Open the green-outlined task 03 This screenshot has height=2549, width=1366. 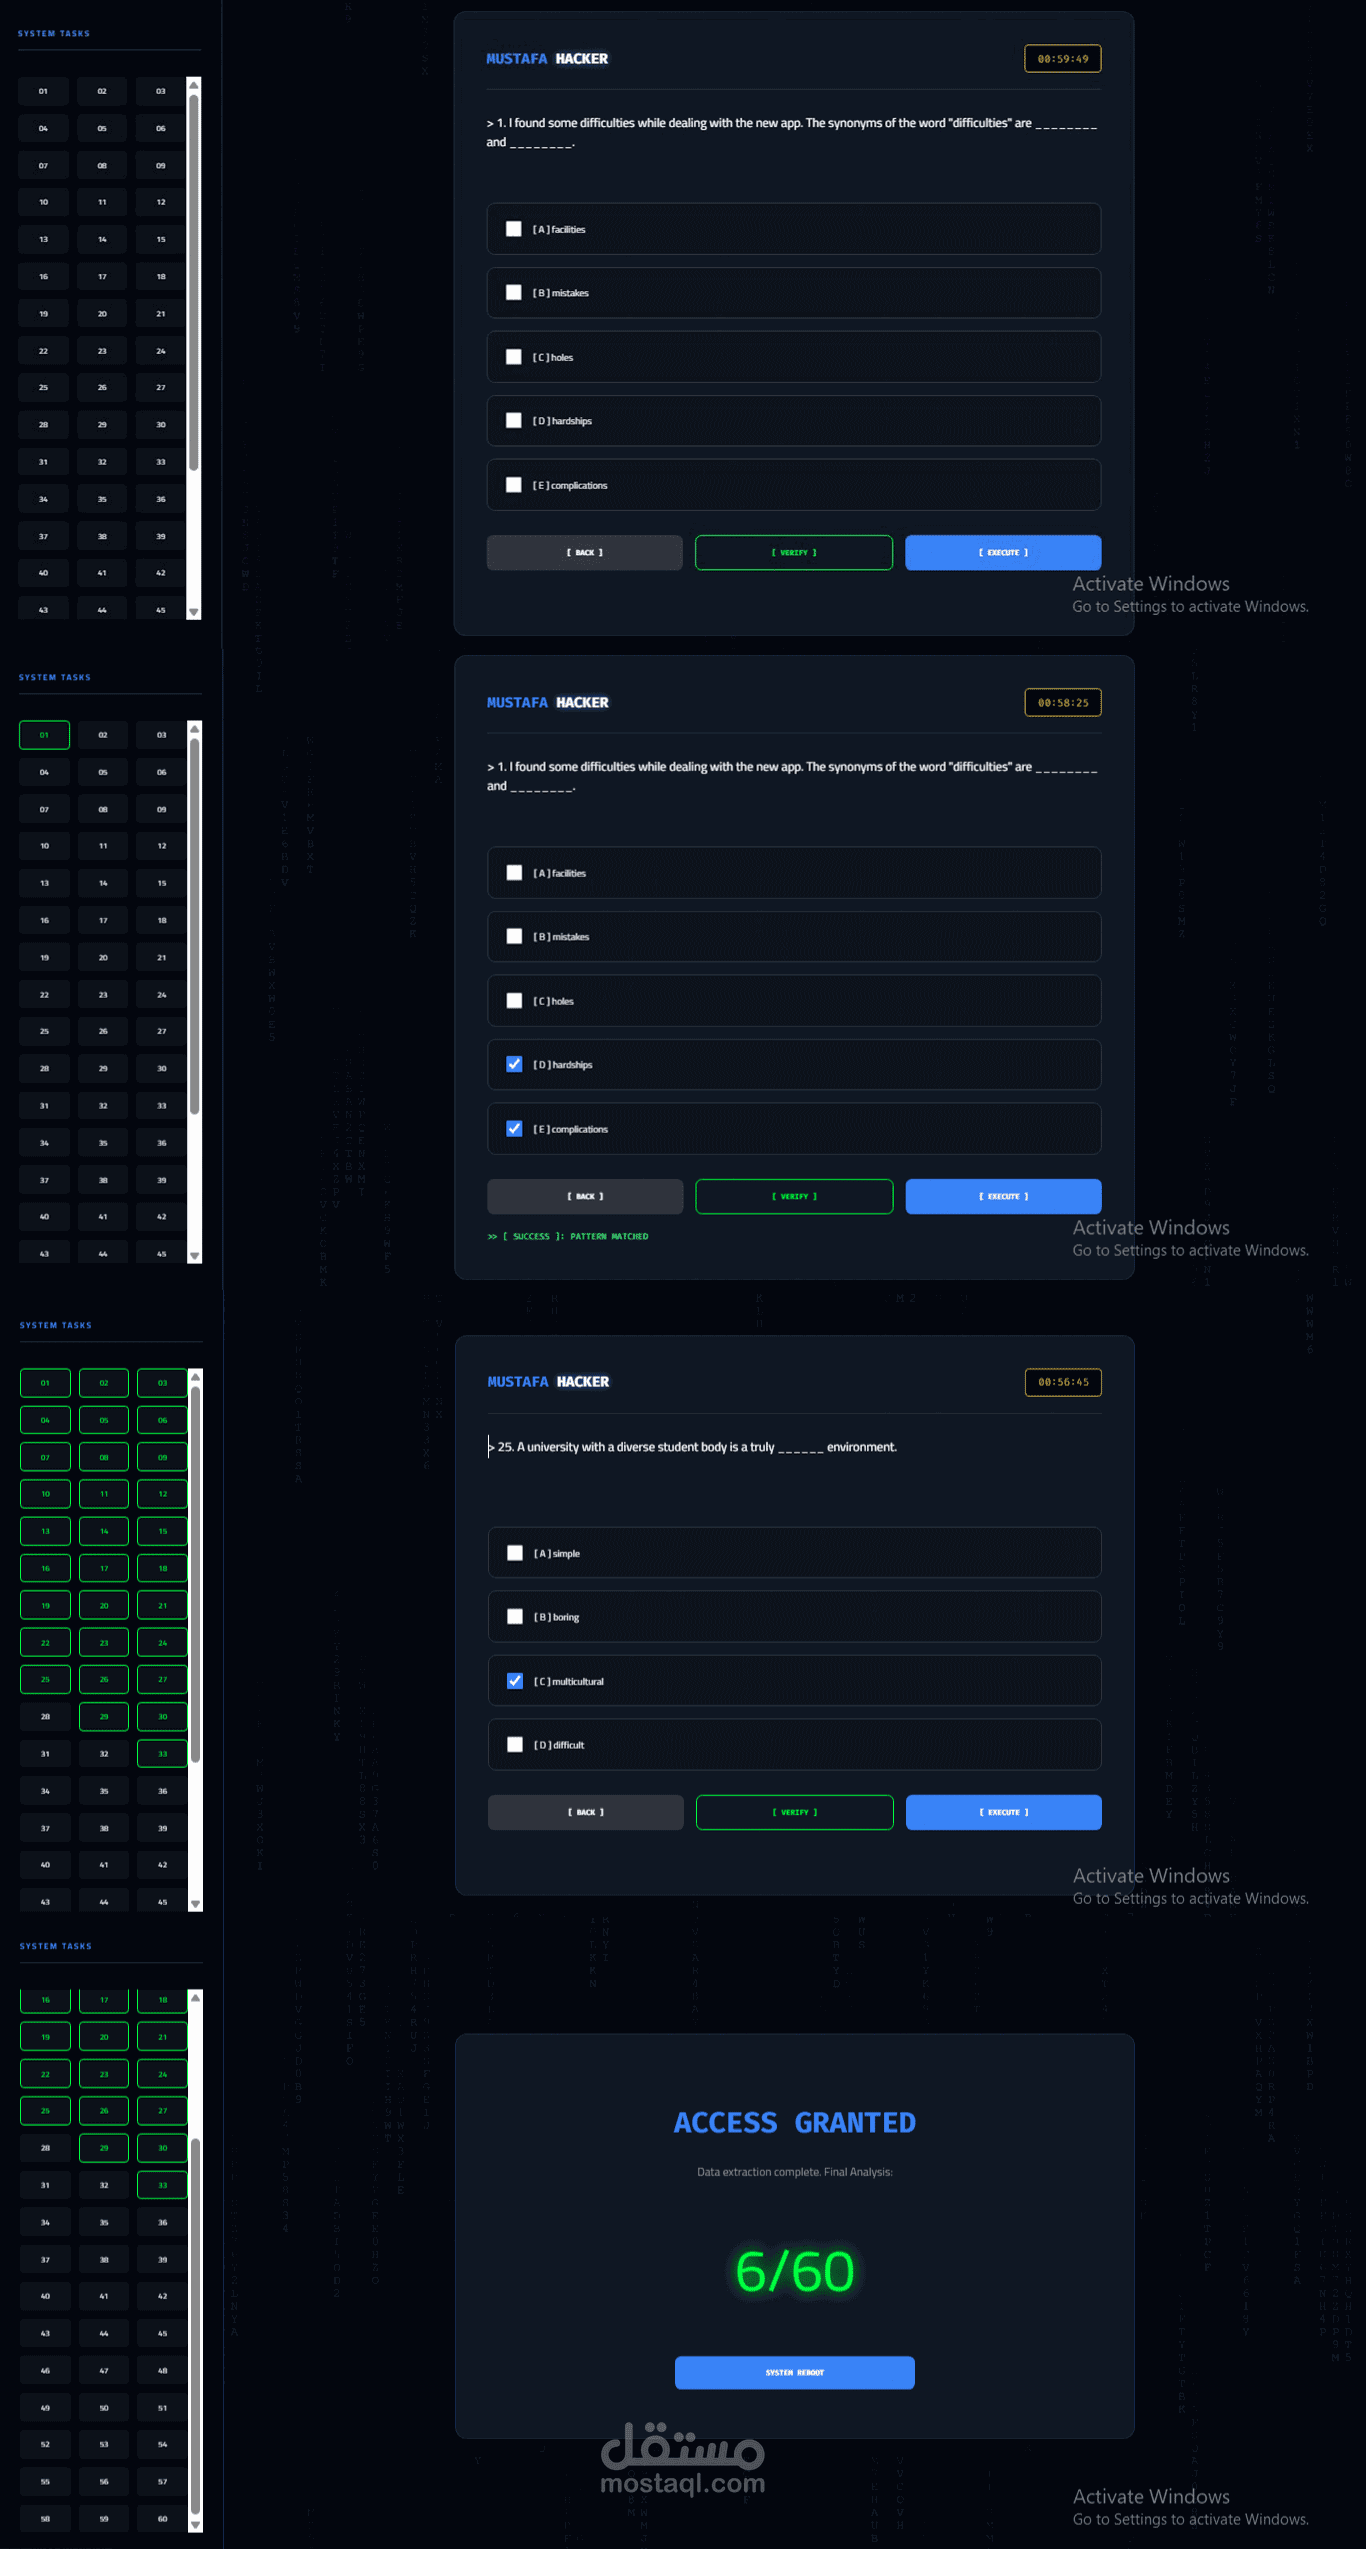(x=162, y=1383)
